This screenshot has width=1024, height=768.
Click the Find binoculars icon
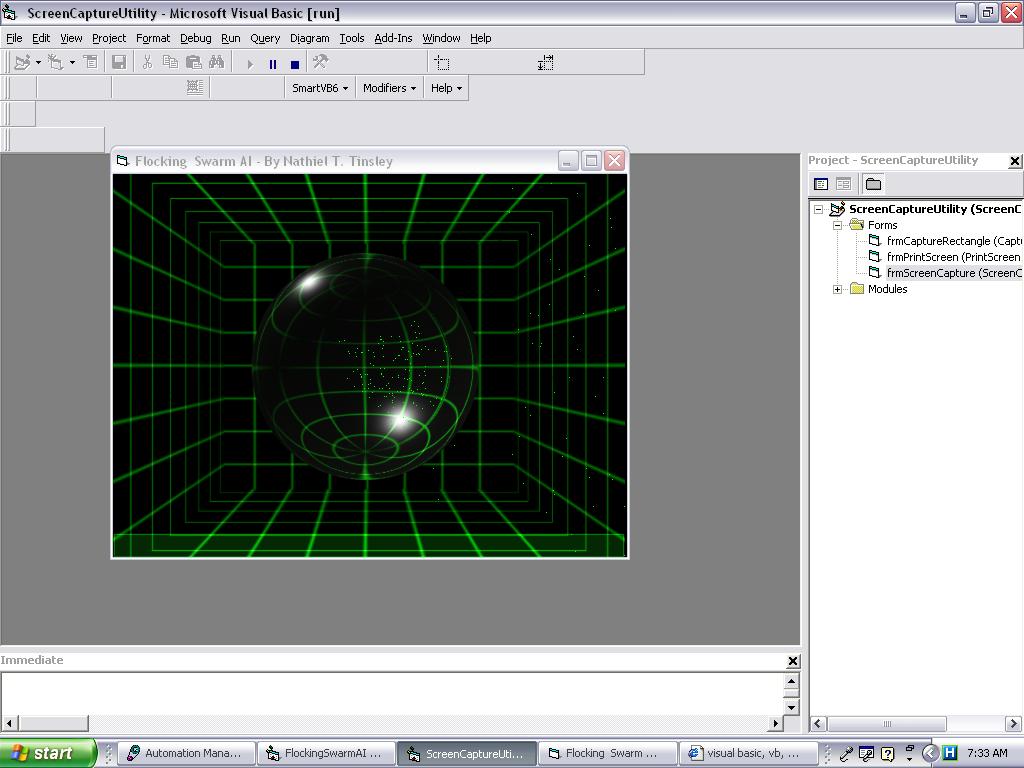pos(216,62)
